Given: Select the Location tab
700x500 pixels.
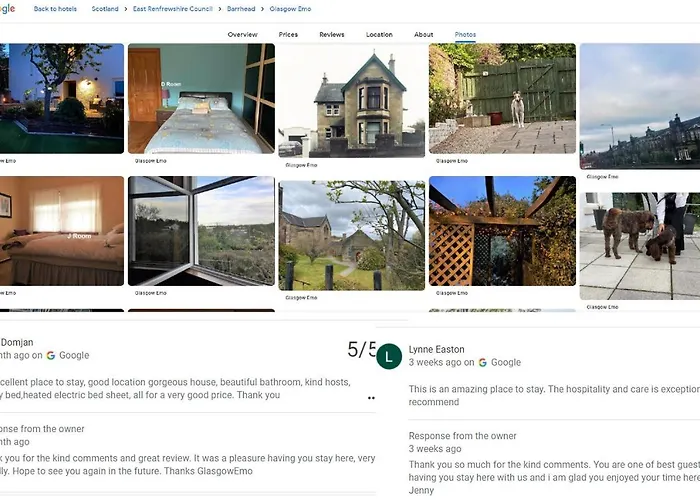Looking at the screenshot, I should (379, 35).
